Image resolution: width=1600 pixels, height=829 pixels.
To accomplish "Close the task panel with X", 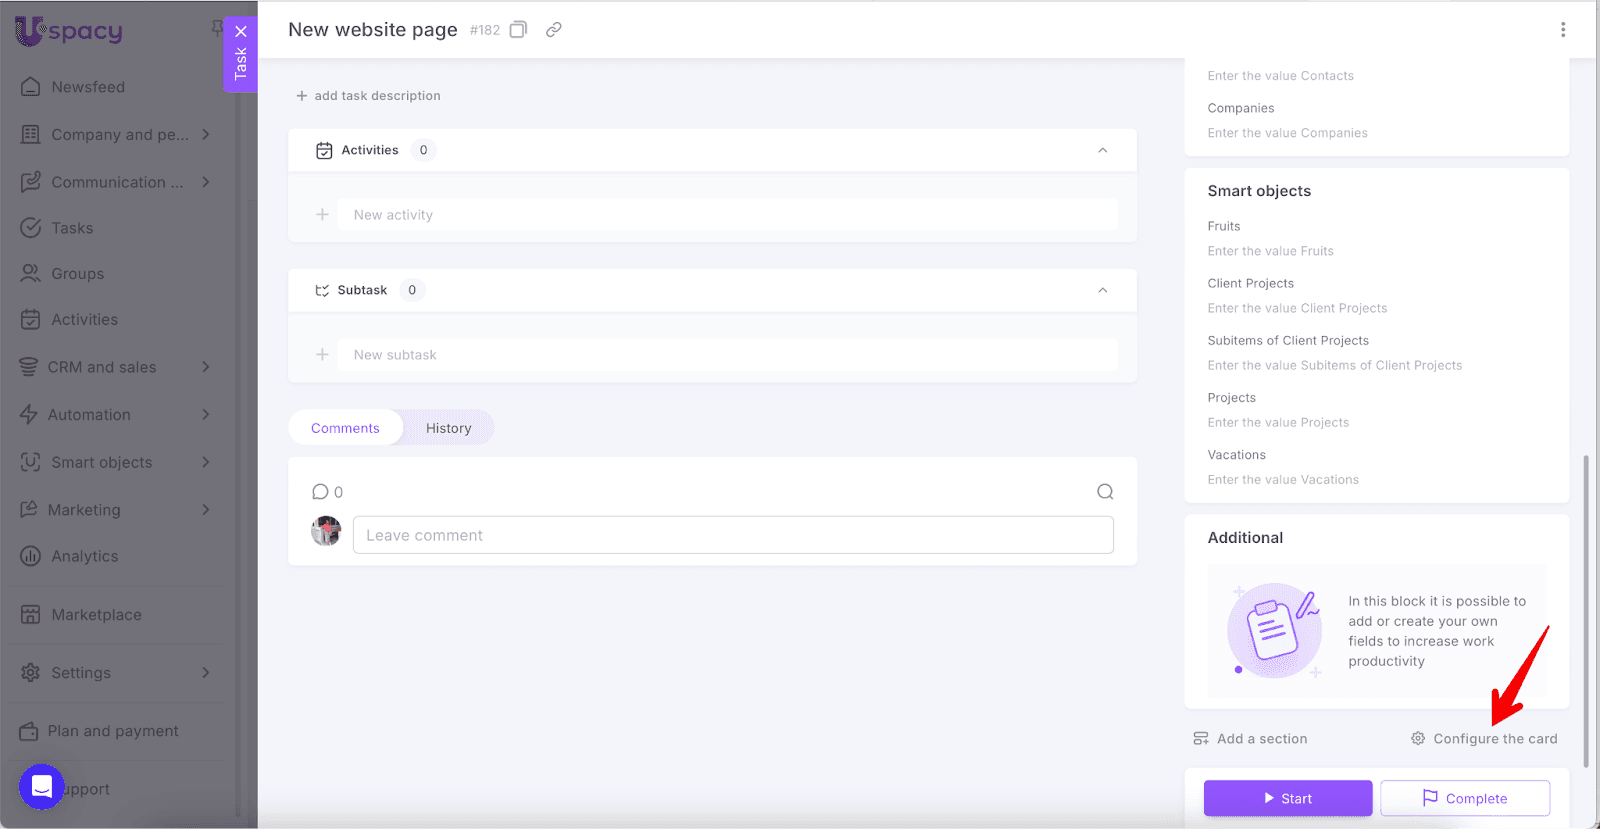I will 240,31.
